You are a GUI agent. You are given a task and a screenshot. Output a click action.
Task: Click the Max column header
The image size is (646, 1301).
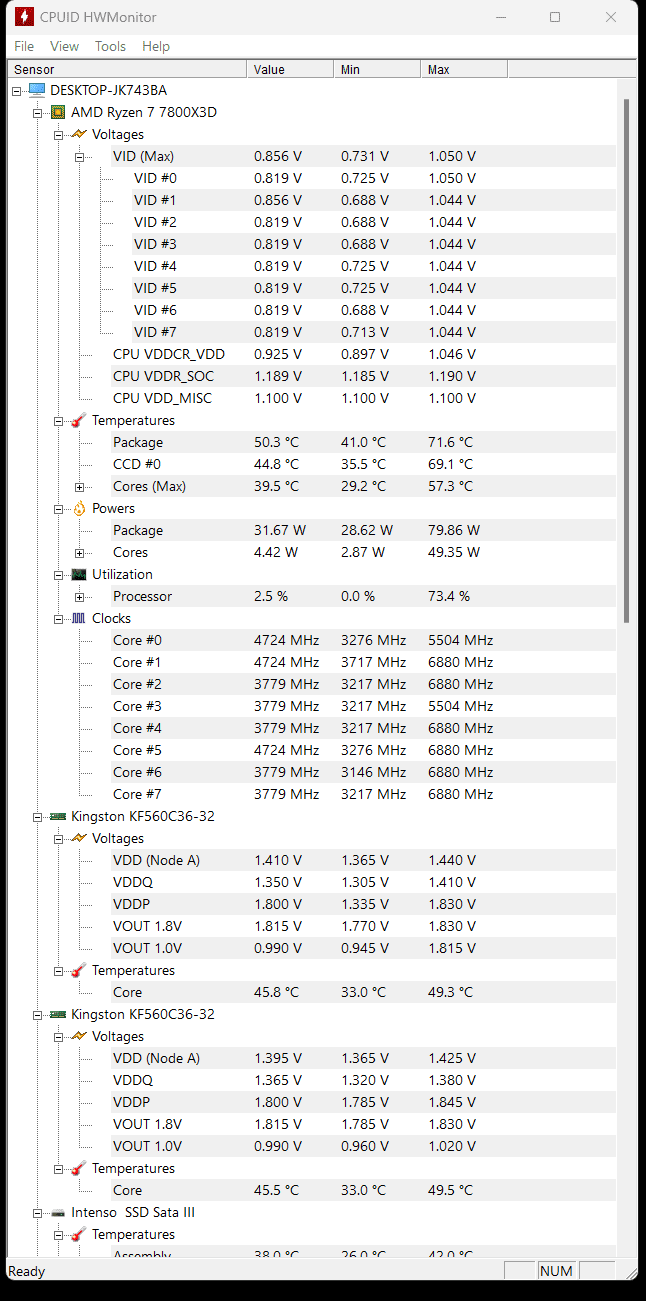(x=464, y=69)
